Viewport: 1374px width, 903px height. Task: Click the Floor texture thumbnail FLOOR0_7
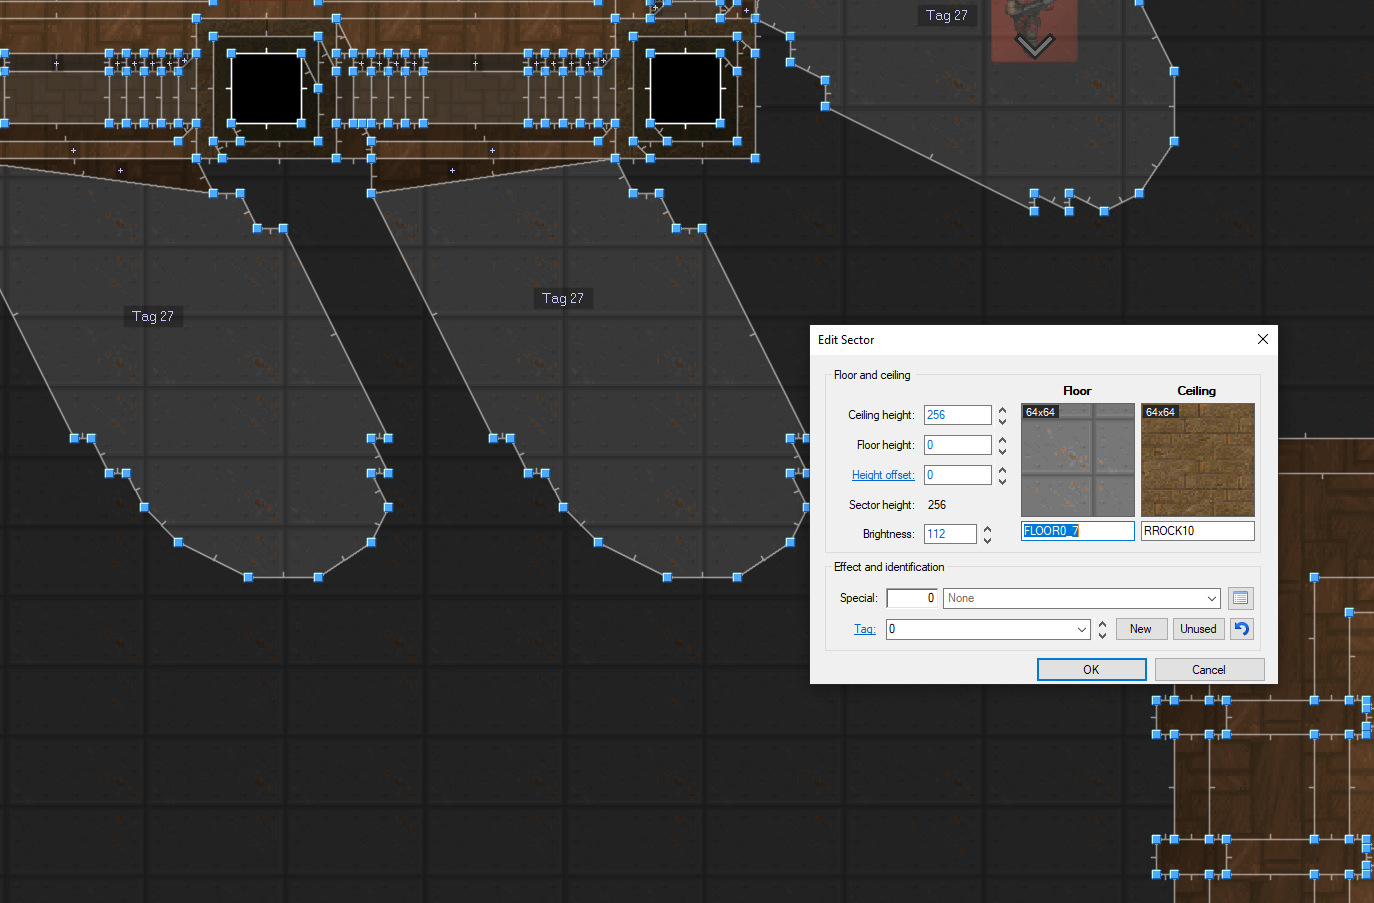pyautogui.click(x=1077, y=460)
